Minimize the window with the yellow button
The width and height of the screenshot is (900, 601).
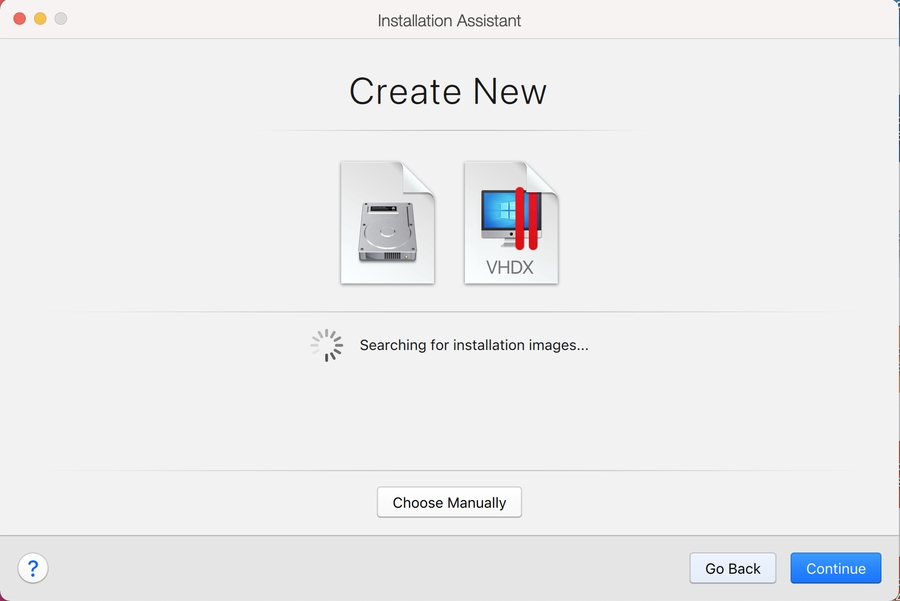(40, 19)
